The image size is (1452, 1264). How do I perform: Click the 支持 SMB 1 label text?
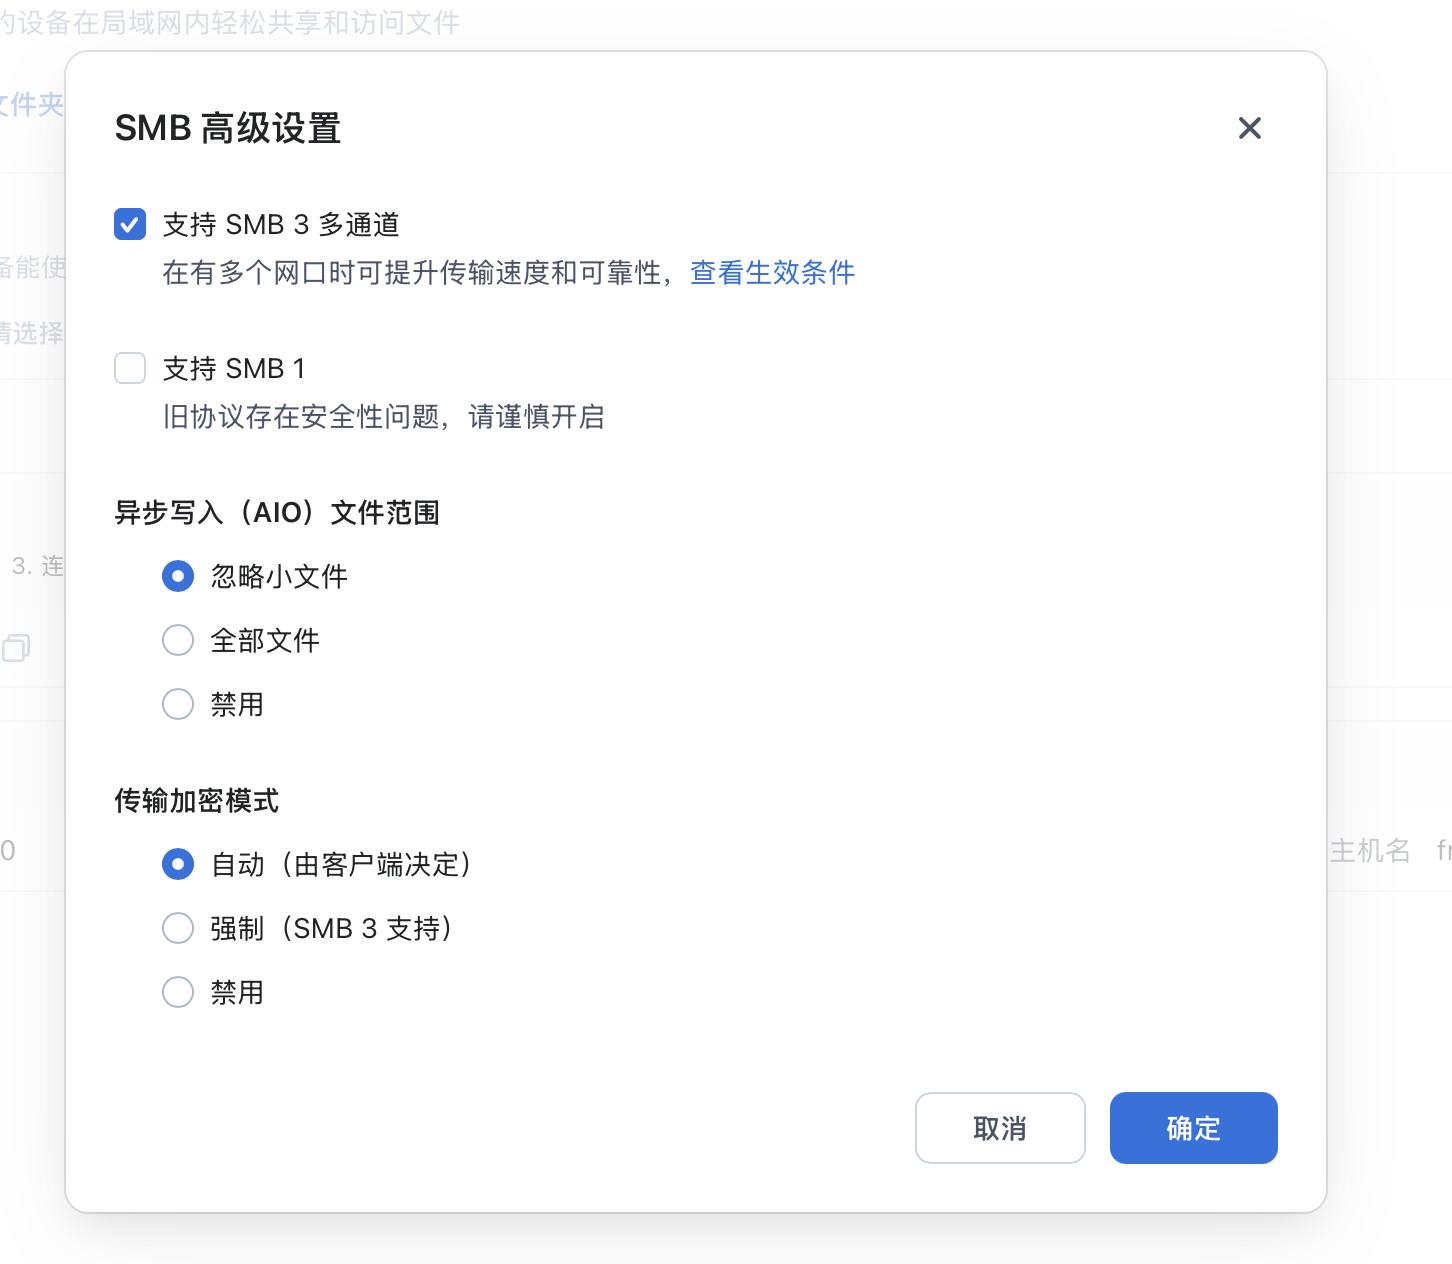[234, 368]
